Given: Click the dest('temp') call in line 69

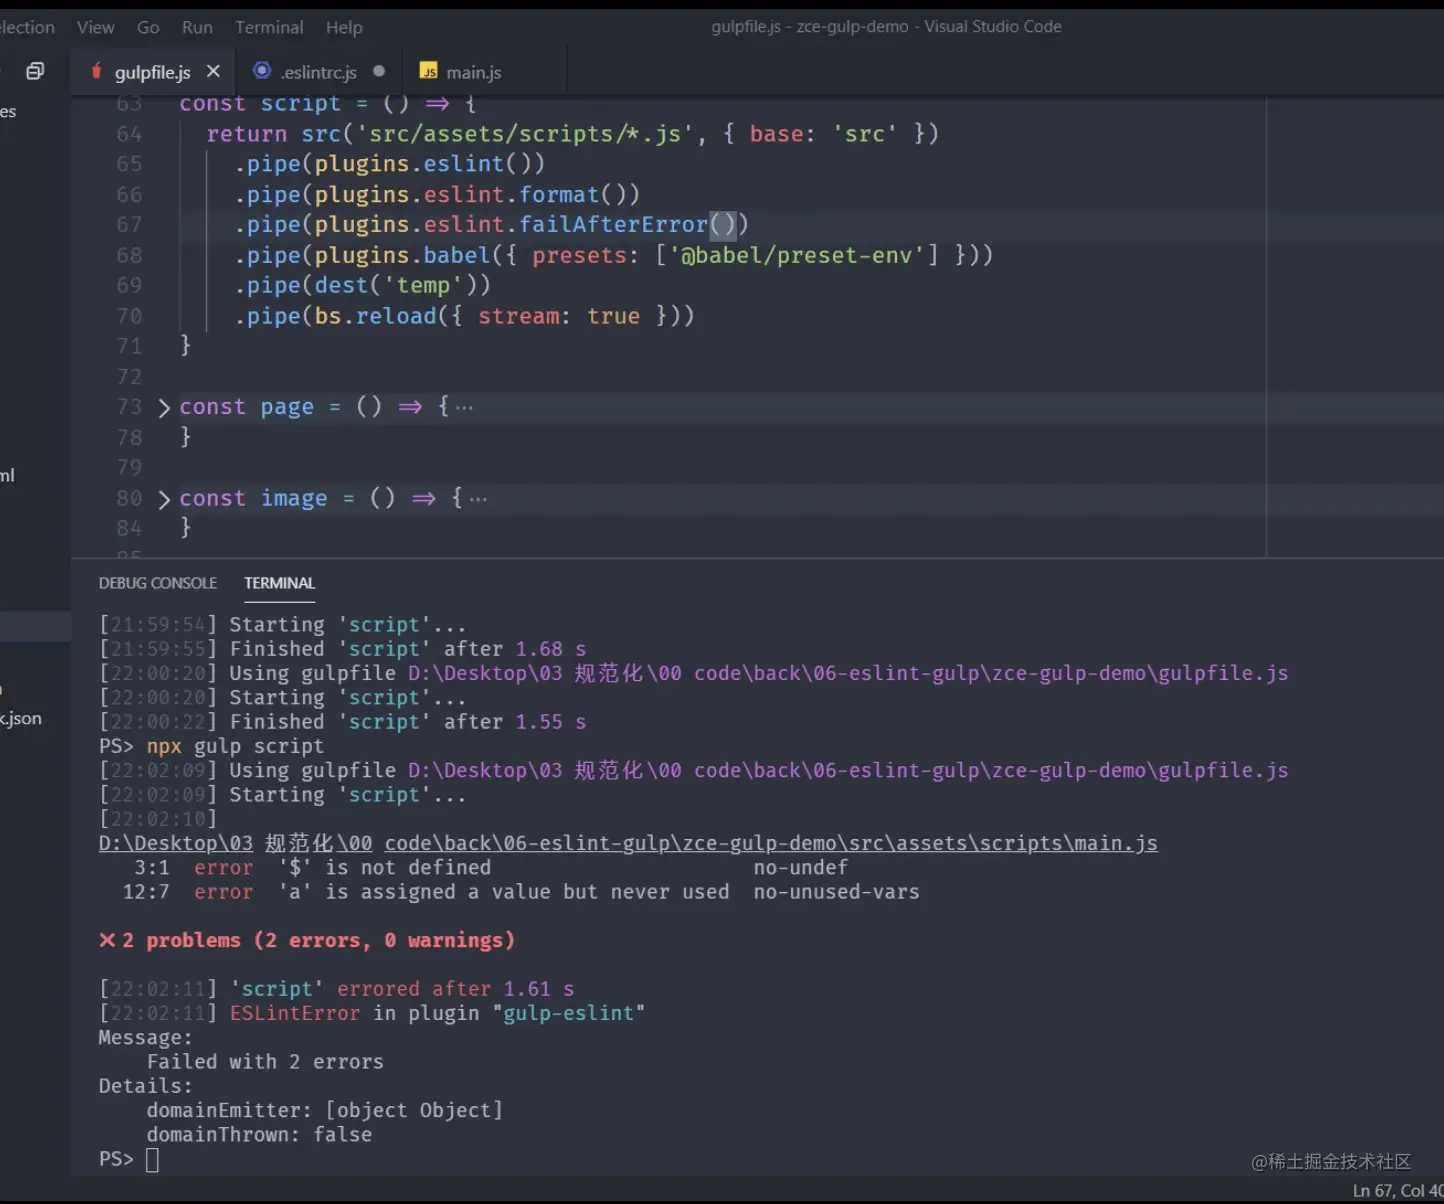Looking at the screenshot, I should coord(396,286).
